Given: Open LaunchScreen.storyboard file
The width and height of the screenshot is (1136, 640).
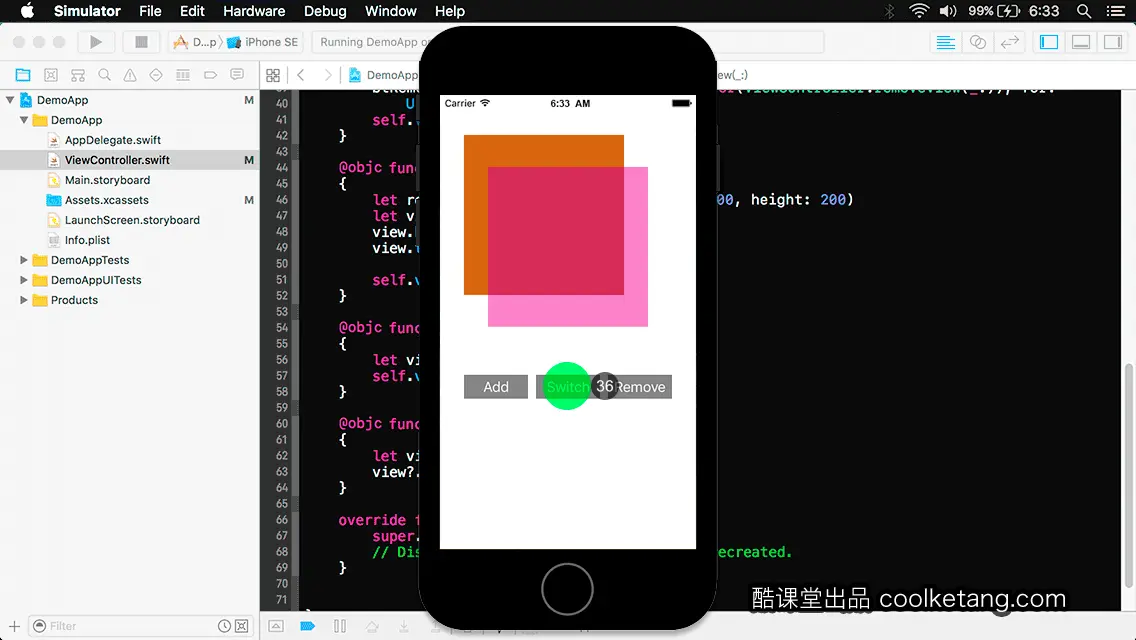Looking at the screenshot, I should click(x=132, y=220).
